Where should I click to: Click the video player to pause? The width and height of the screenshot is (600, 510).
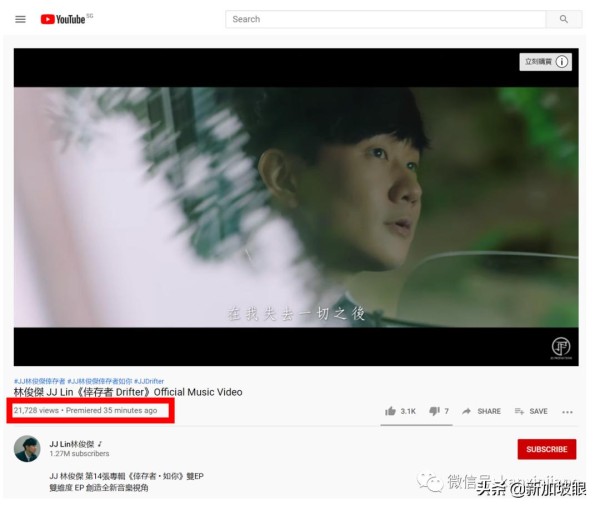tap(296, 207)
